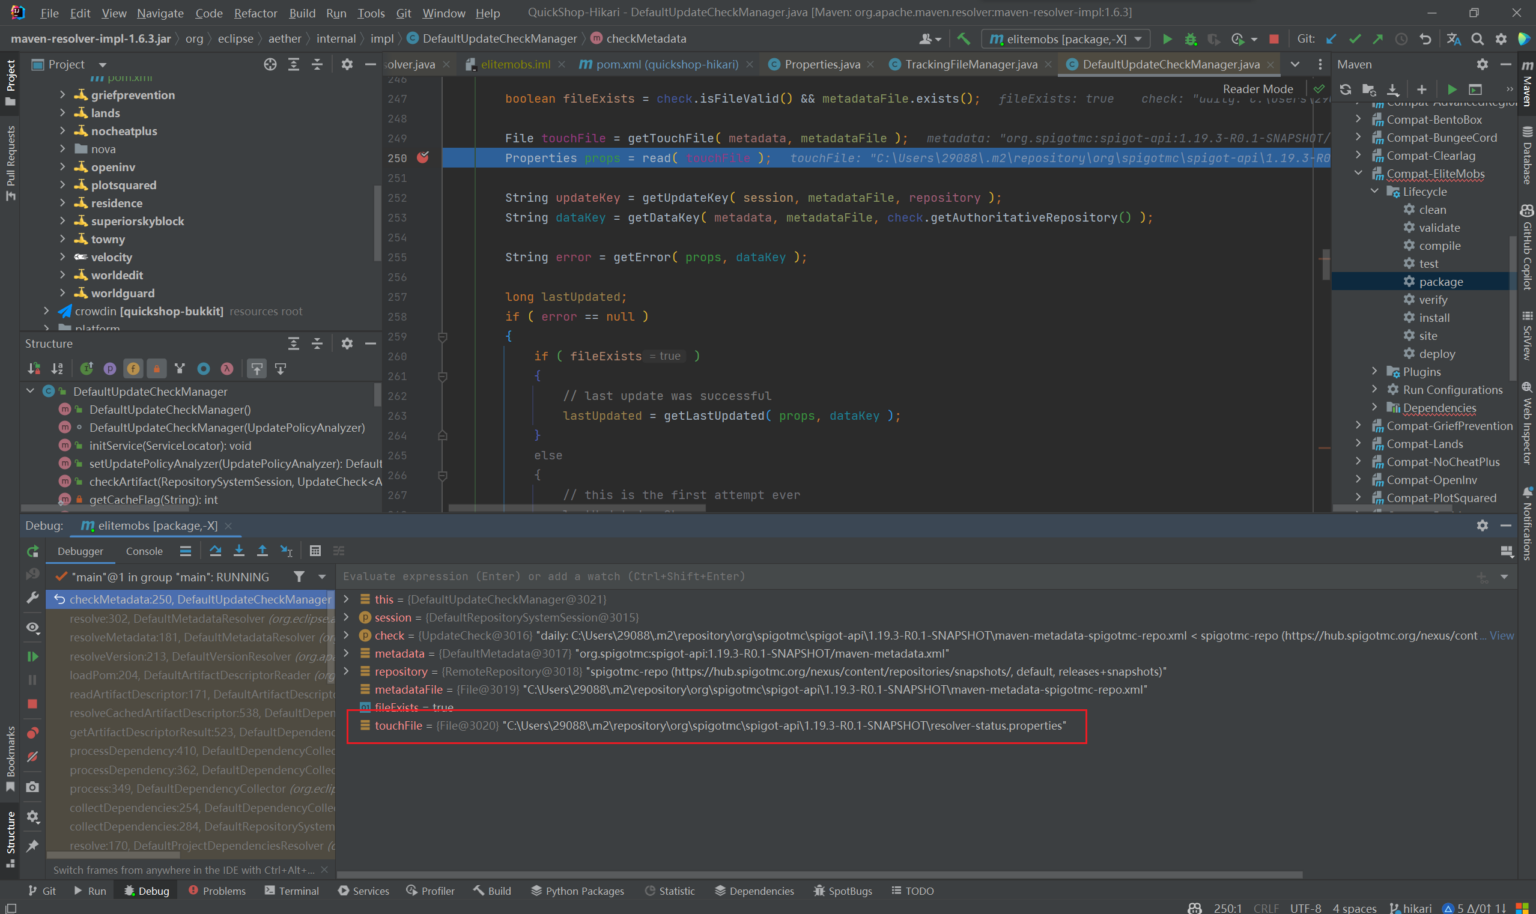Select the Step Into debugger icon
The width and height of the screenshot is (1536, 914).
(x=240, y=550)
